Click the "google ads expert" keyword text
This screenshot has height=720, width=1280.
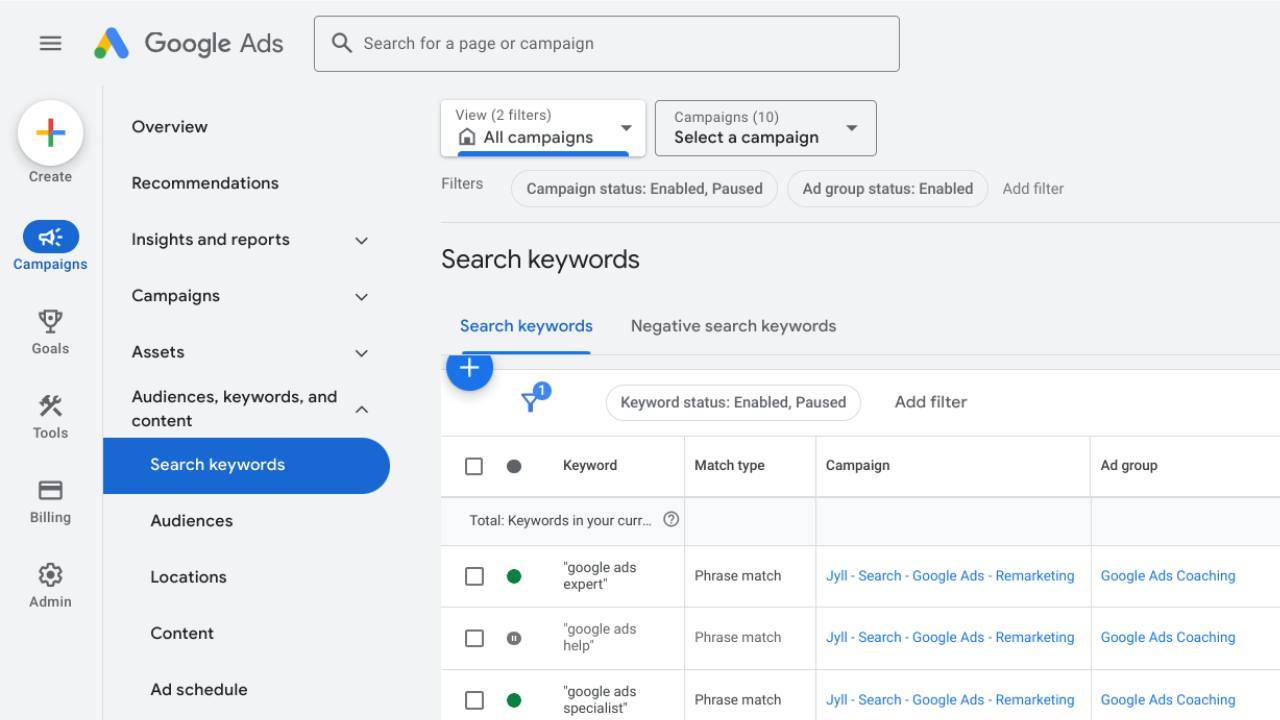(600, 576)
